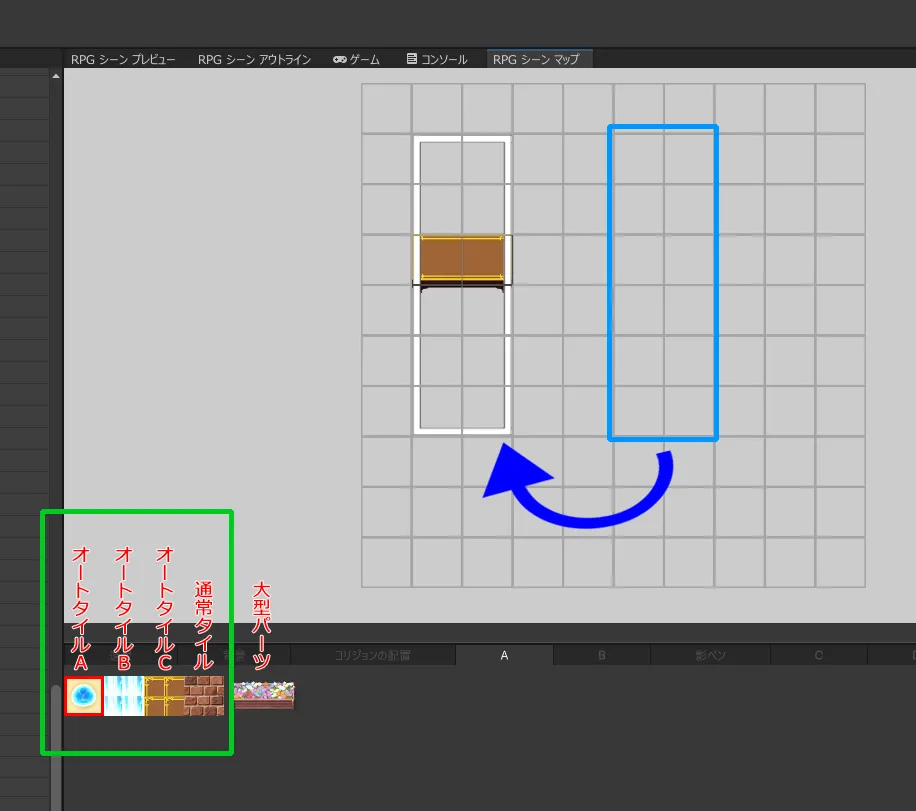Open the RPG シーン プレビュー tab
Screen dimensions: 916x811
coord(123,60)
